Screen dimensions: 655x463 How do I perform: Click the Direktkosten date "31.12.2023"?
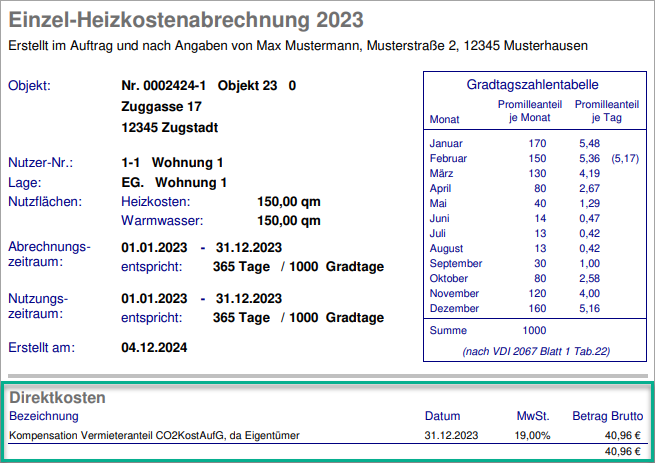451,436
